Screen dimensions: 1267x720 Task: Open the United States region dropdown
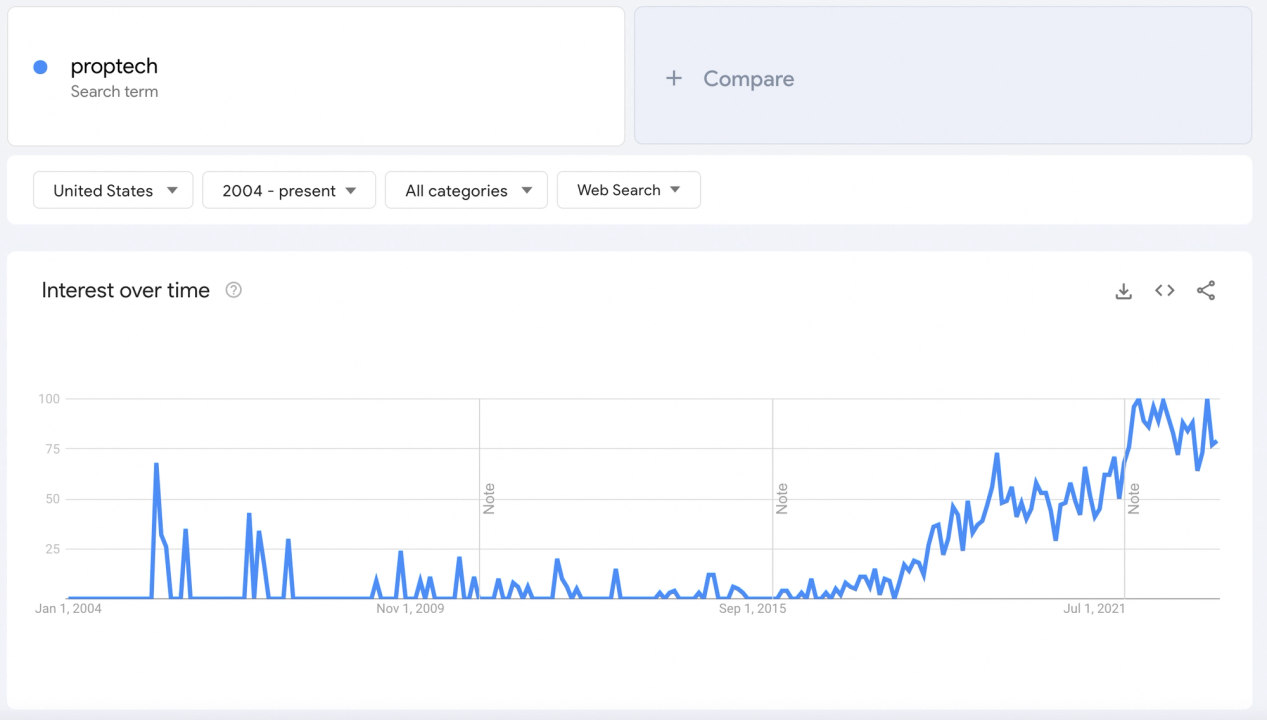click(113, 190)
